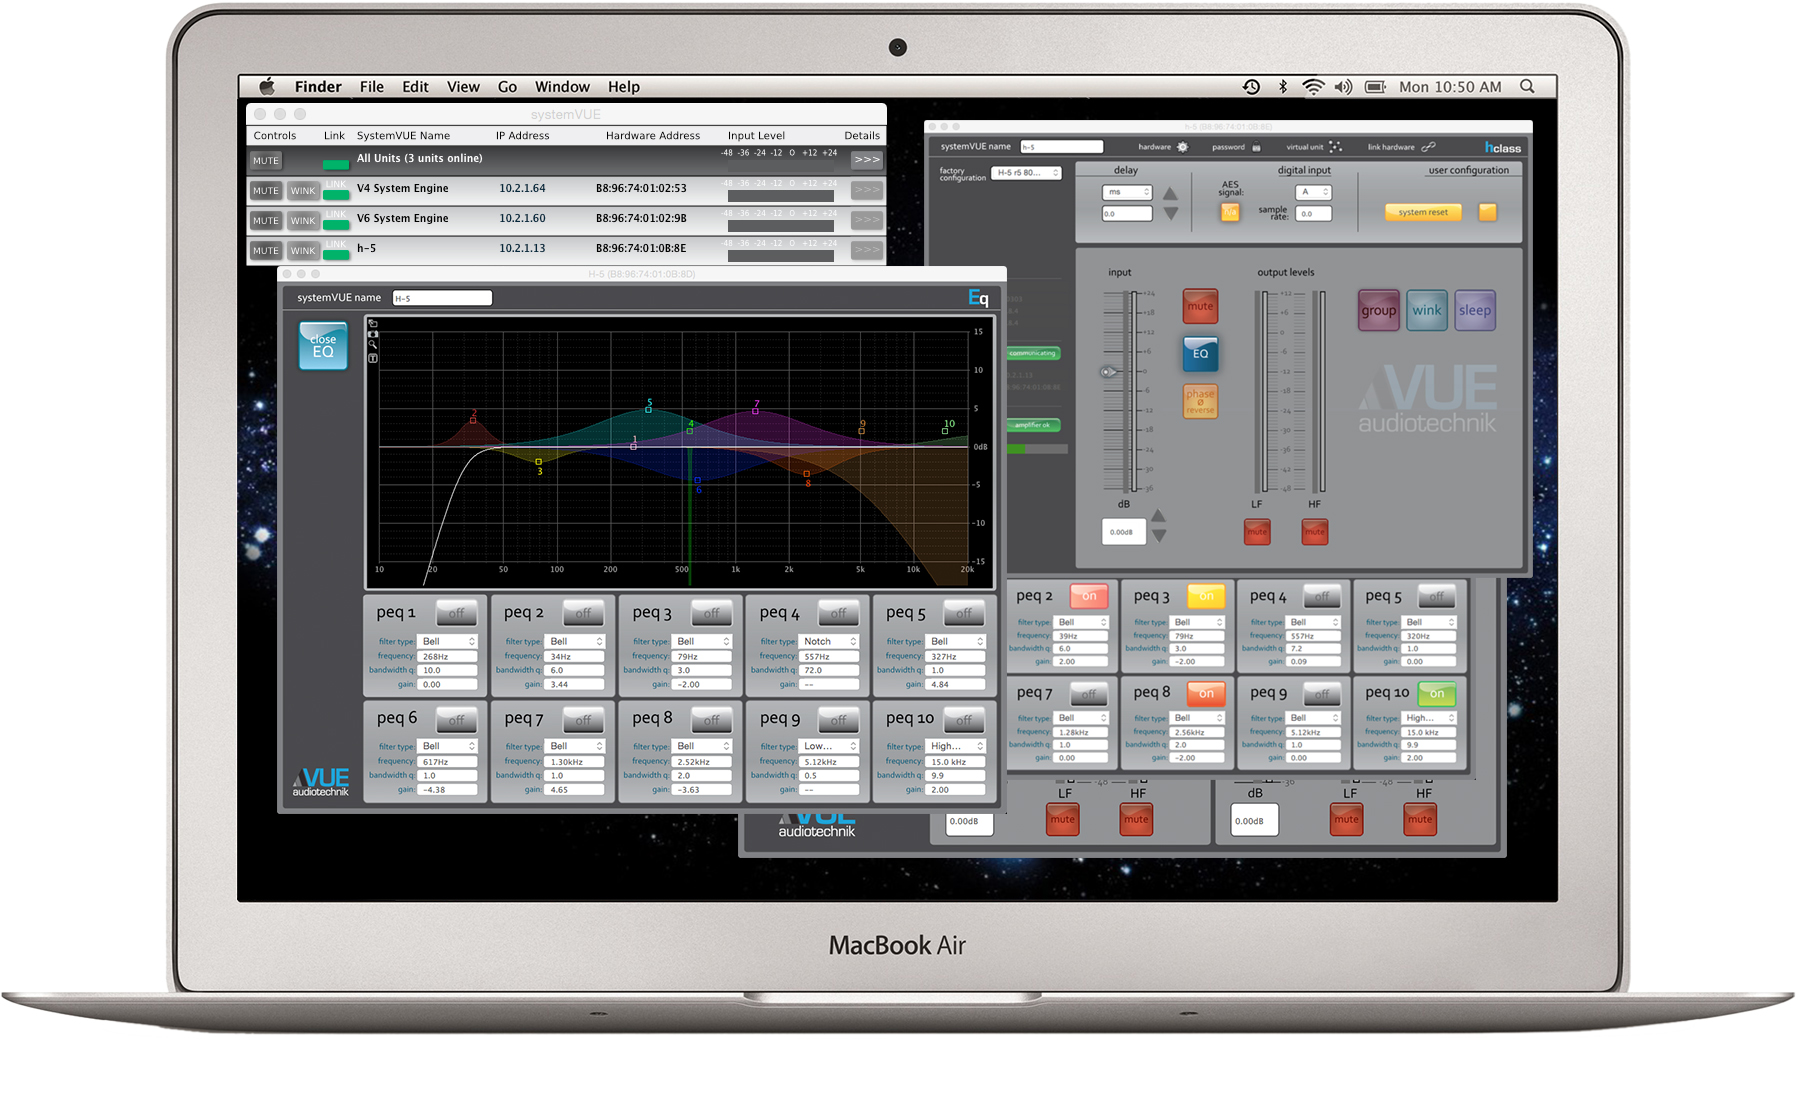1800x1112 pixels.
Task: Toggle the green peq 10 on switch
Action: click(x=1436, y=693)
